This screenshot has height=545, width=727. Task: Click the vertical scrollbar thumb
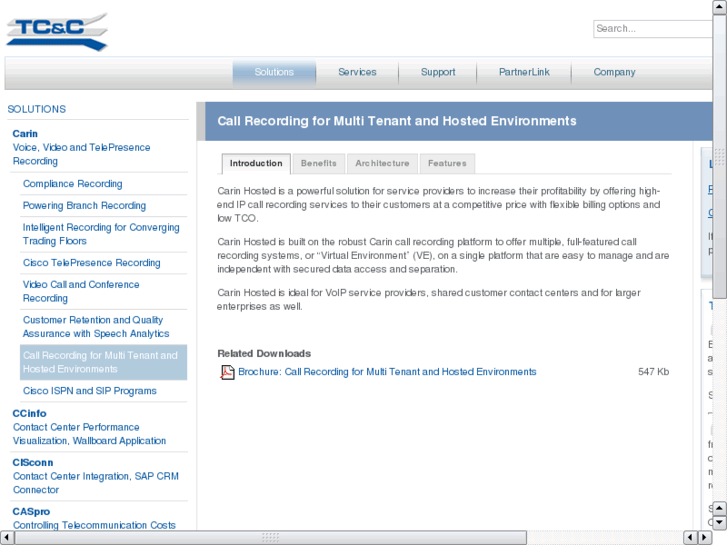(719, 157)
